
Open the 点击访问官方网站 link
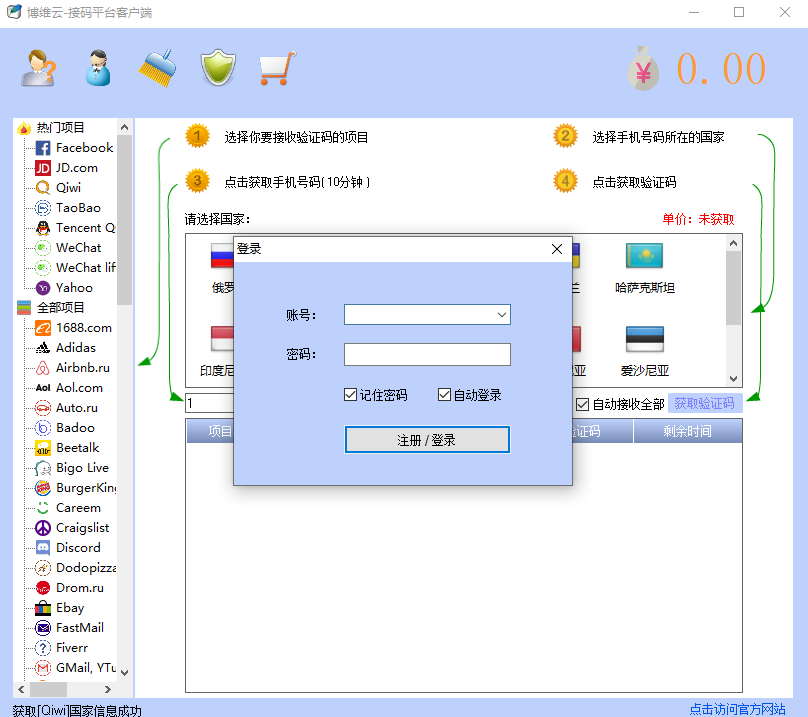[737, 709]
